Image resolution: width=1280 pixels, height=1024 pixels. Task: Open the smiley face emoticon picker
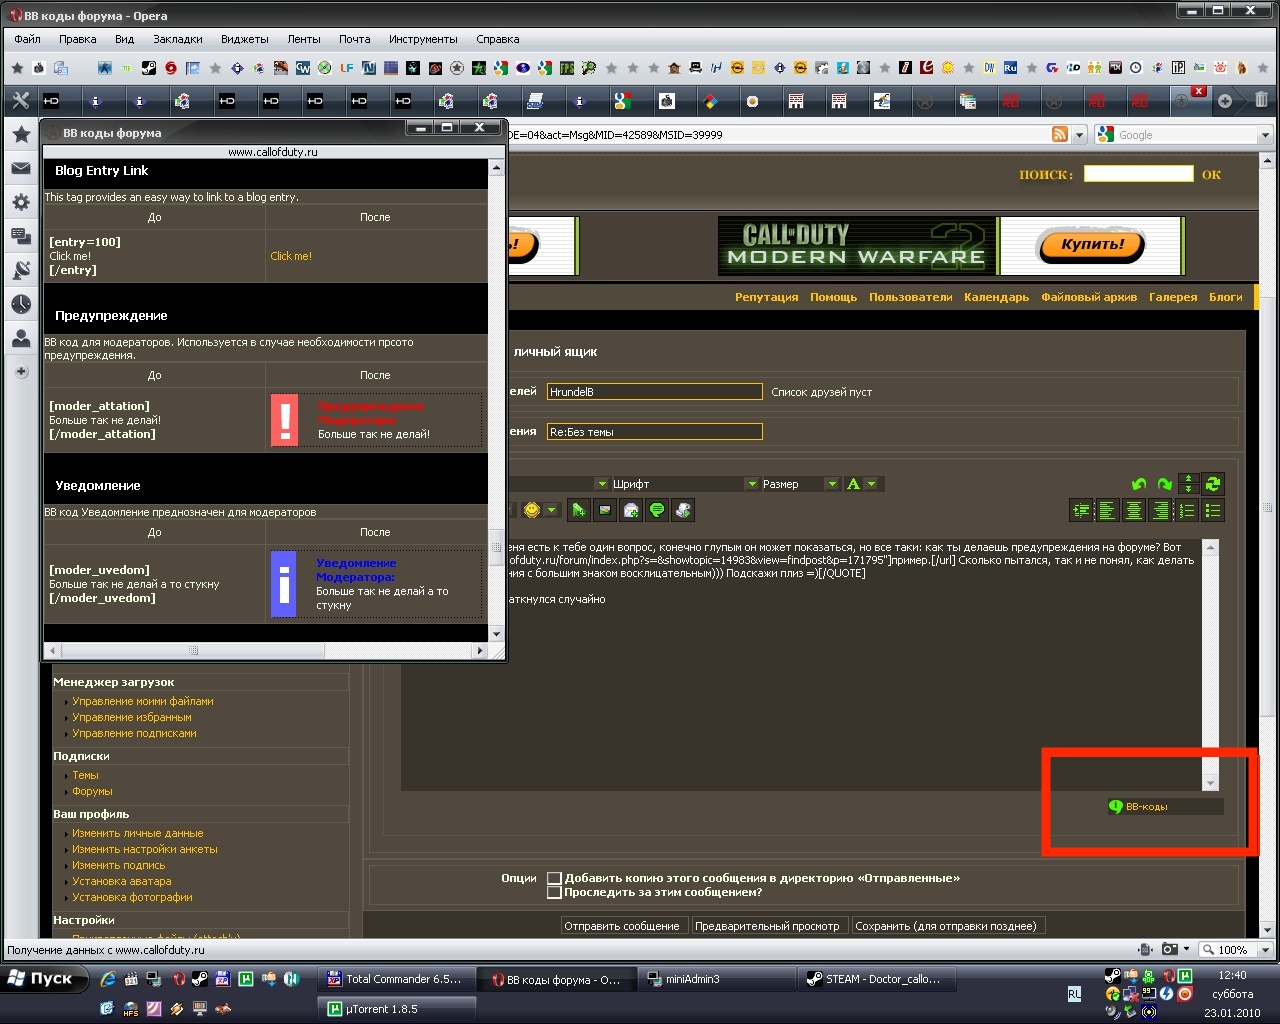(532, 510)
